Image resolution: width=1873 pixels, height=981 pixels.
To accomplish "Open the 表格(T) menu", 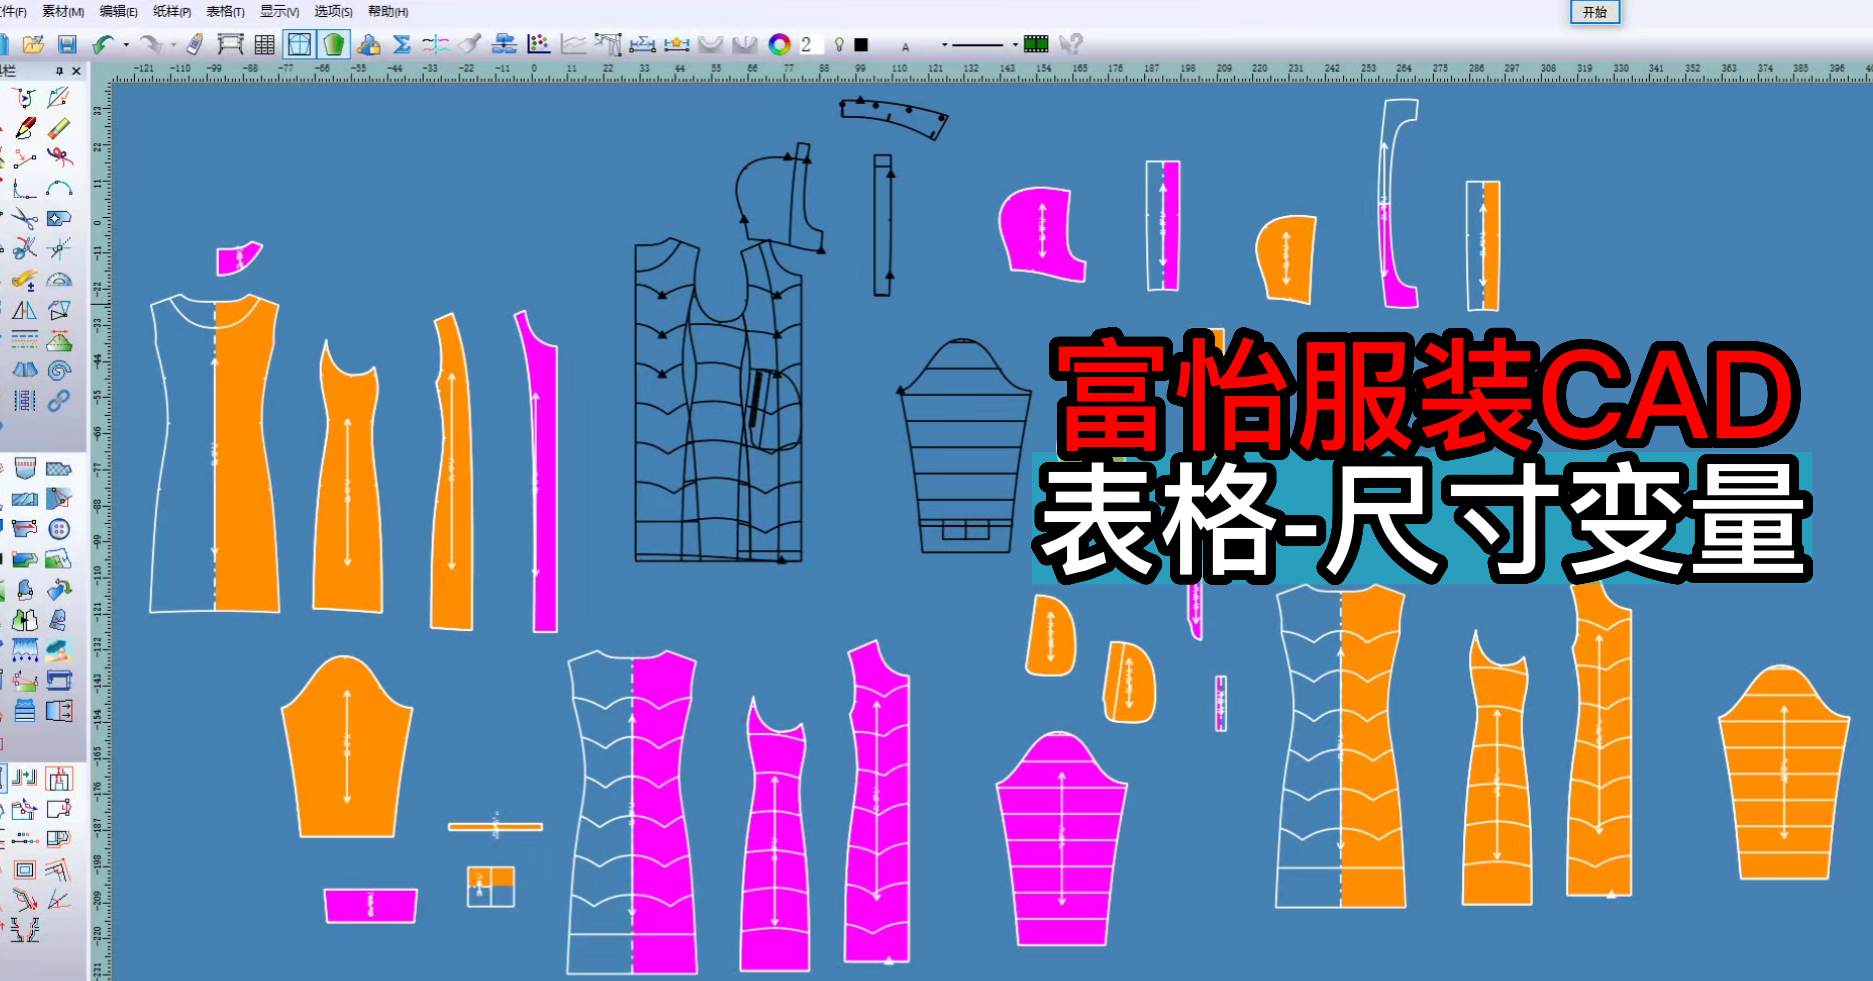I will tap(225, 12).
